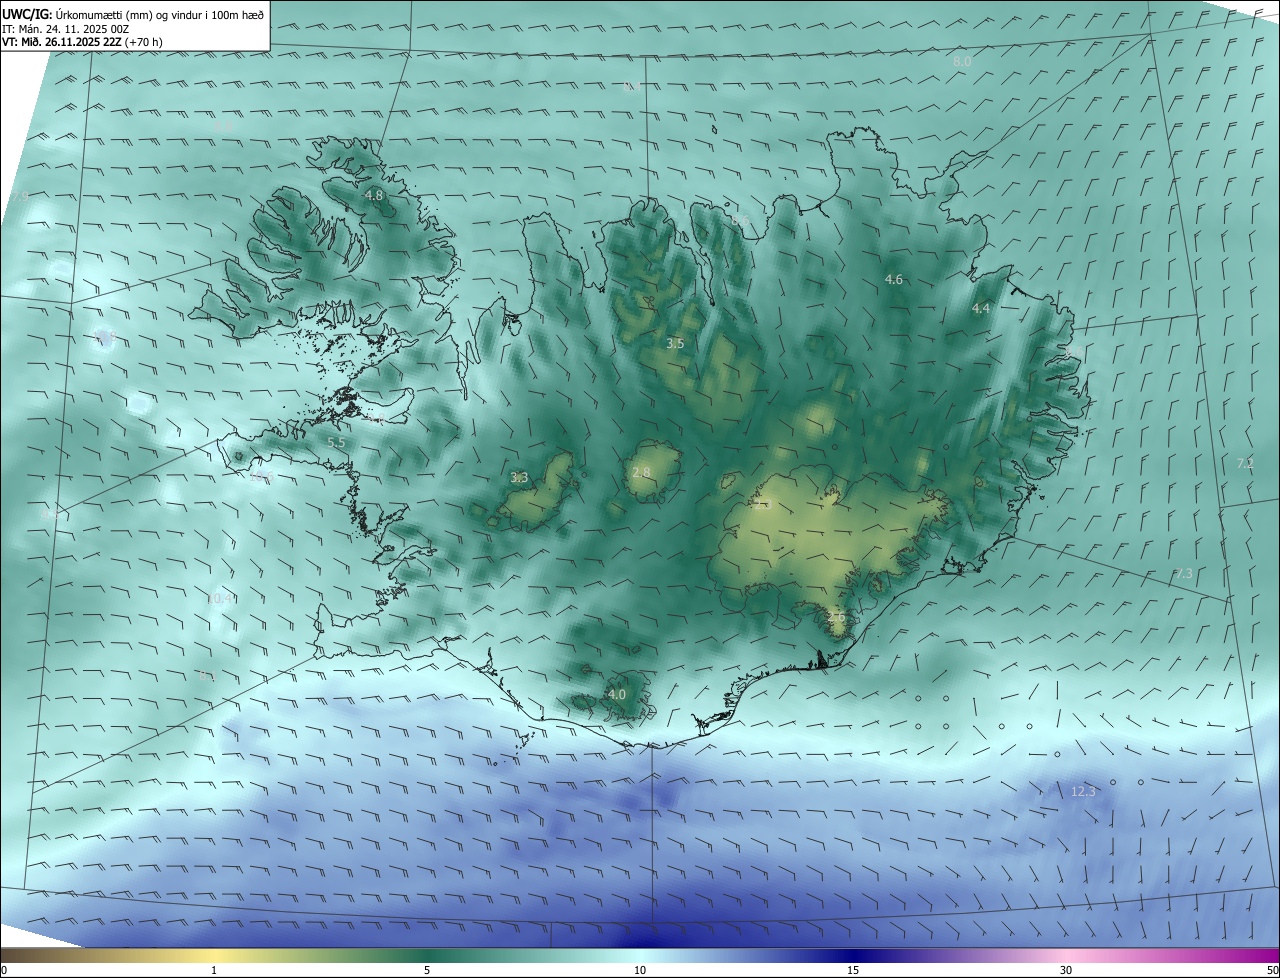Click the colorbar tick label 5
This screenshot has height=978, width=1280.
427,970
